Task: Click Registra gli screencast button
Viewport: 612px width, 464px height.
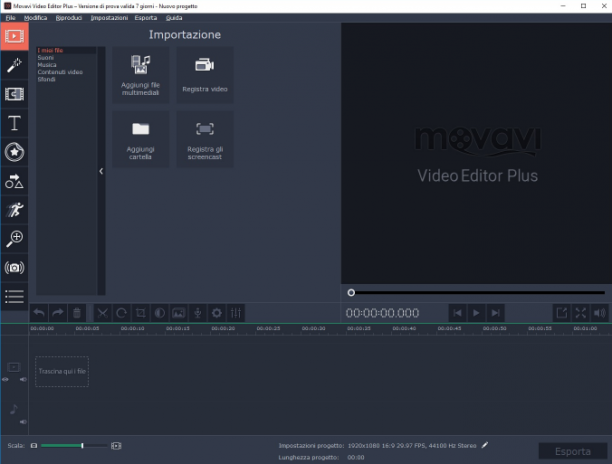Action: (205, 139)
